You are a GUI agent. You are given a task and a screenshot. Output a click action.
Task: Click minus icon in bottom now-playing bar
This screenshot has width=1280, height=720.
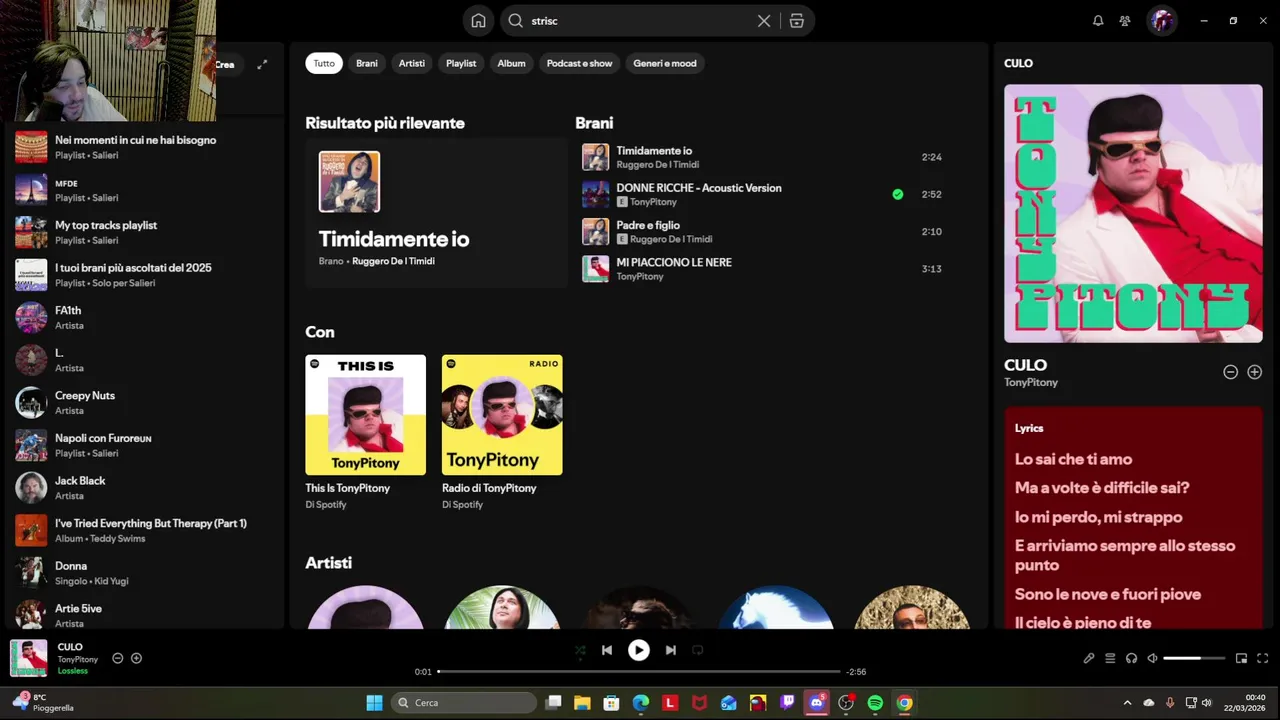117,658
